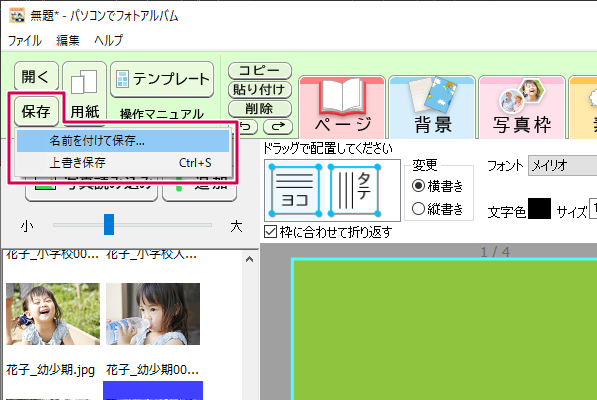Select the ヨコ horizontal text box icon
This screenshot has height=400, width=597.
click(x=294, y=190)
